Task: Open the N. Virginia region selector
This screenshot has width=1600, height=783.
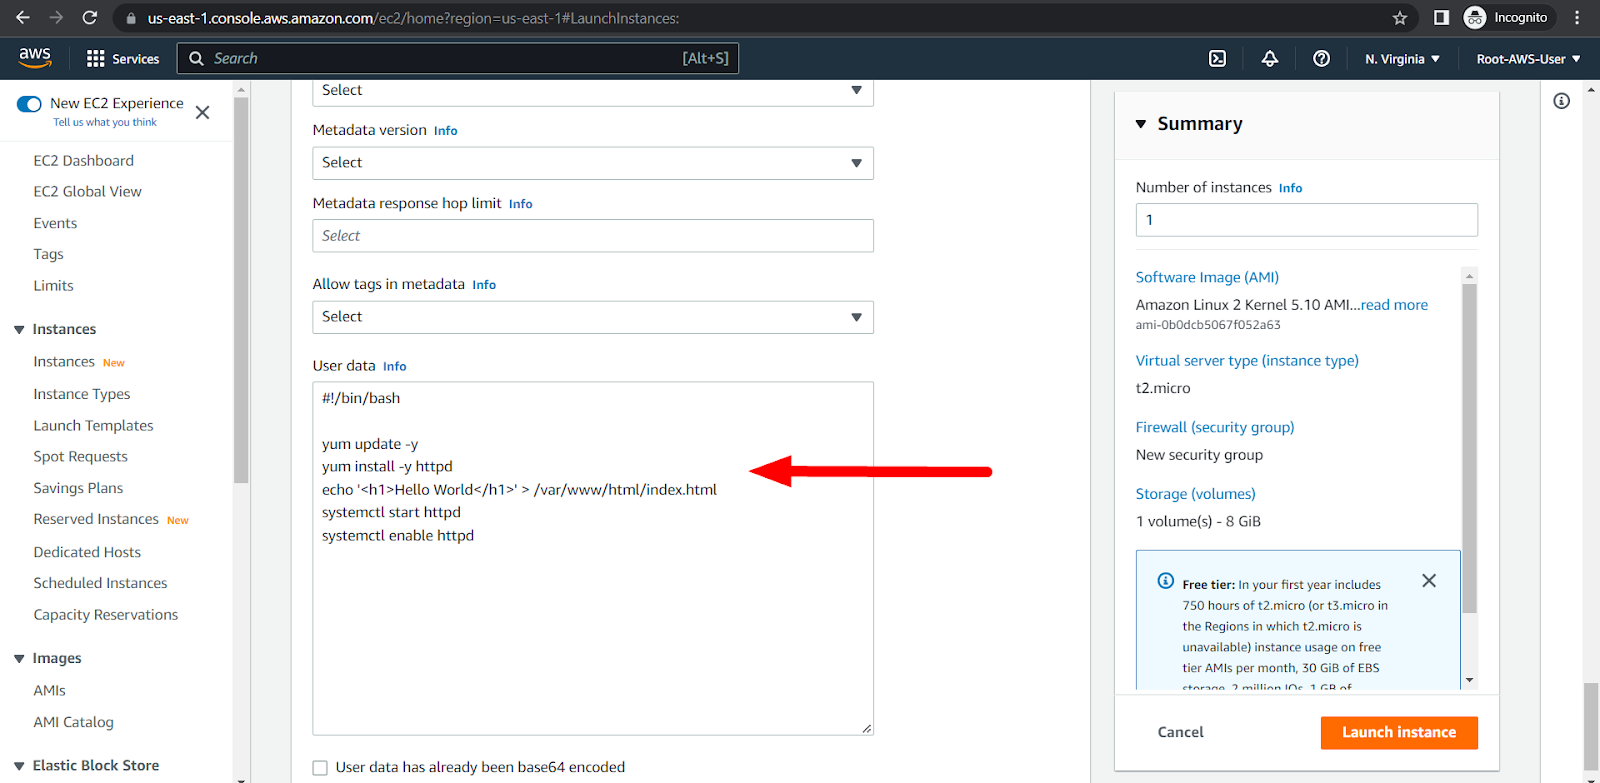Action: click(x=1402, y=59)
